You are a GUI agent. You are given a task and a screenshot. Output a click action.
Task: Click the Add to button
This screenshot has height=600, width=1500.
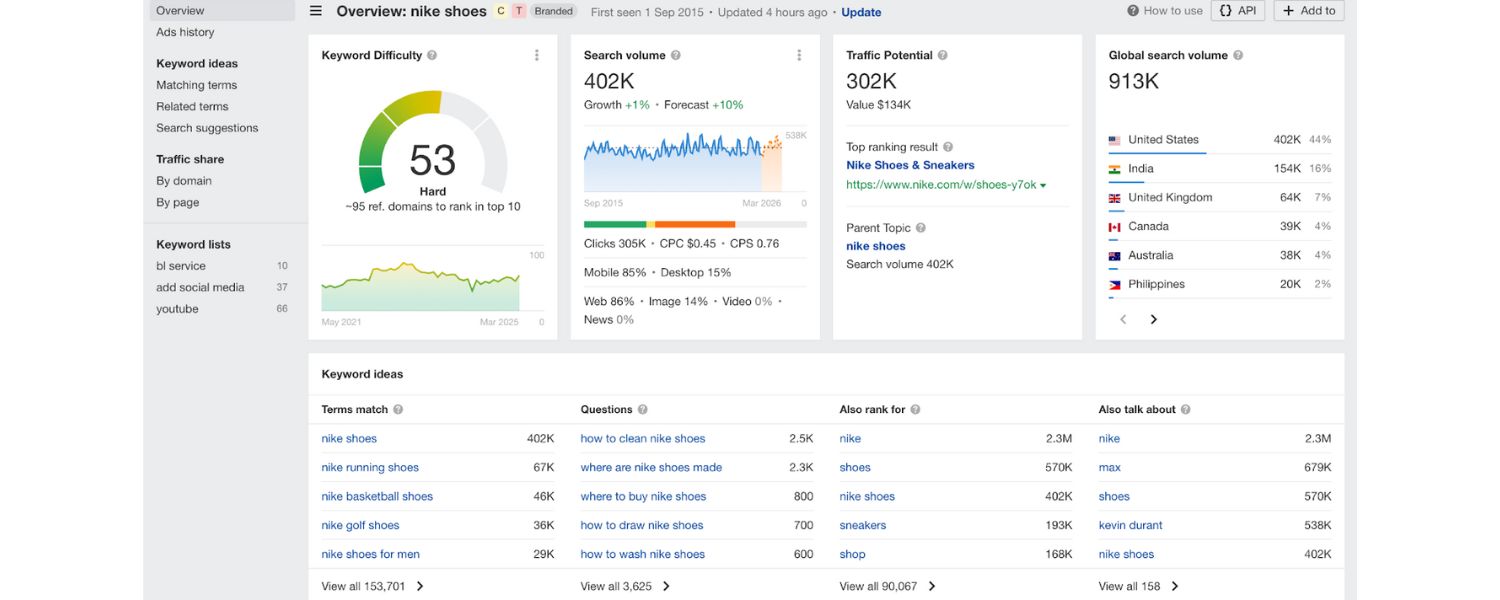coord(1308,11)
